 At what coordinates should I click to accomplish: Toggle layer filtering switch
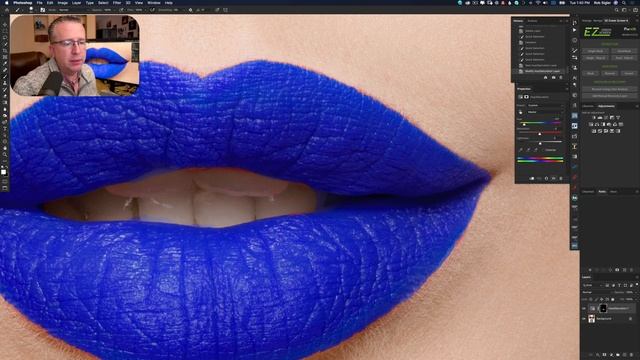coord(637,284)
